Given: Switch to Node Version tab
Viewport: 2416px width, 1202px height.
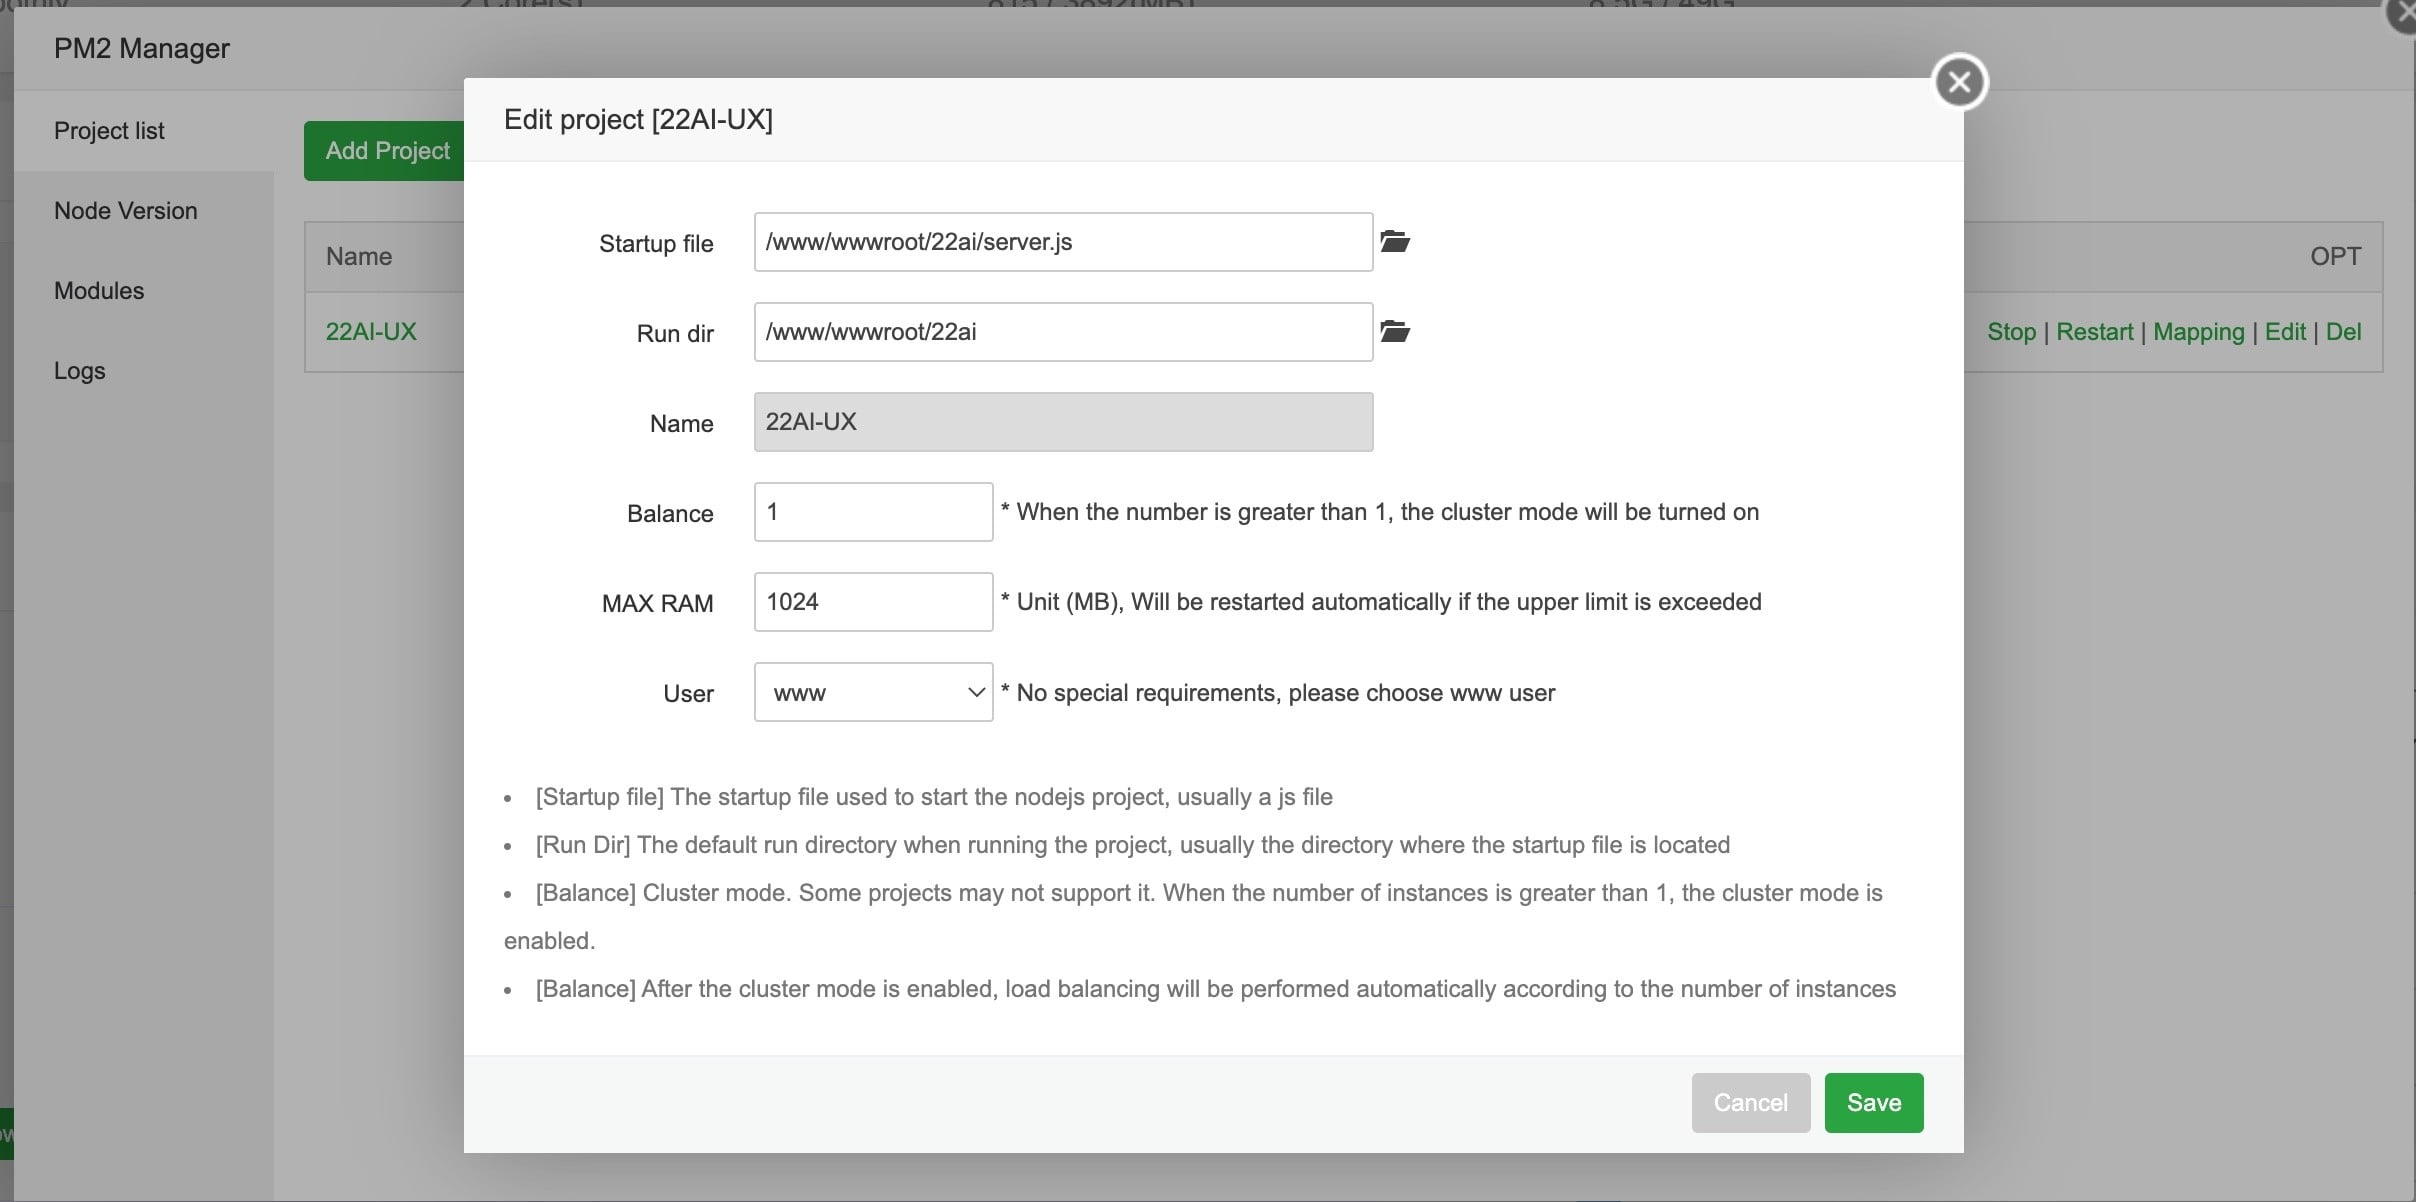Looking at the screenshot, I should click(126, 211).
